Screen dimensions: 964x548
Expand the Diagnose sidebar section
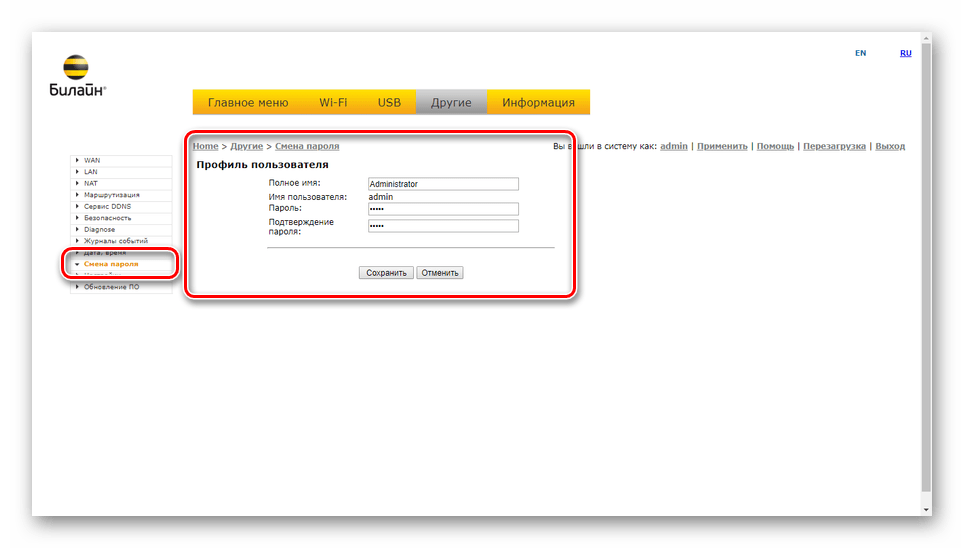(122, 229)
